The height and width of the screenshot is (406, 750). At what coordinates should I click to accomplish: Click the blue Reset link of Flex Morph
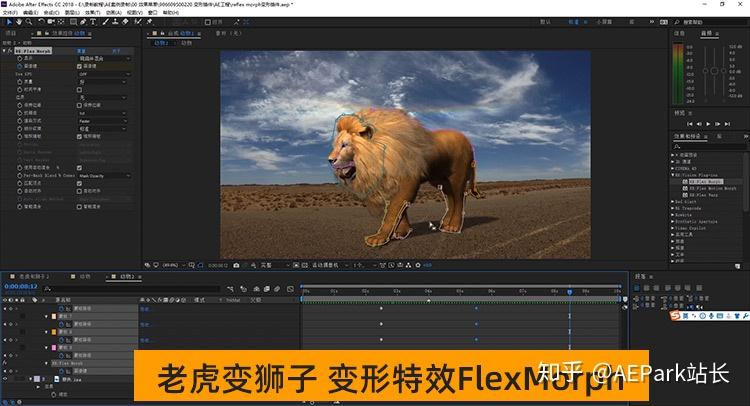click(x=81, y=51)
